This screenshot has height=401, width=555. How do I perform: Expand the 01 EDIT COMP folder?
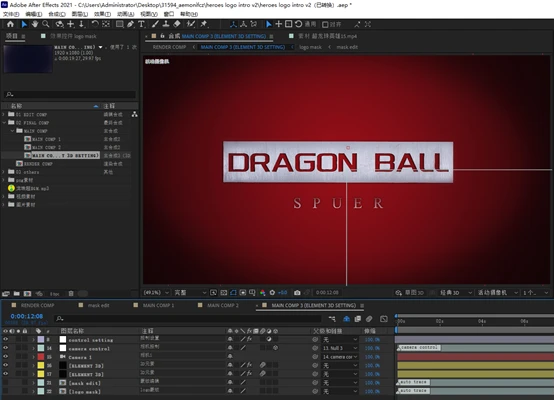[x=4, y=114]
